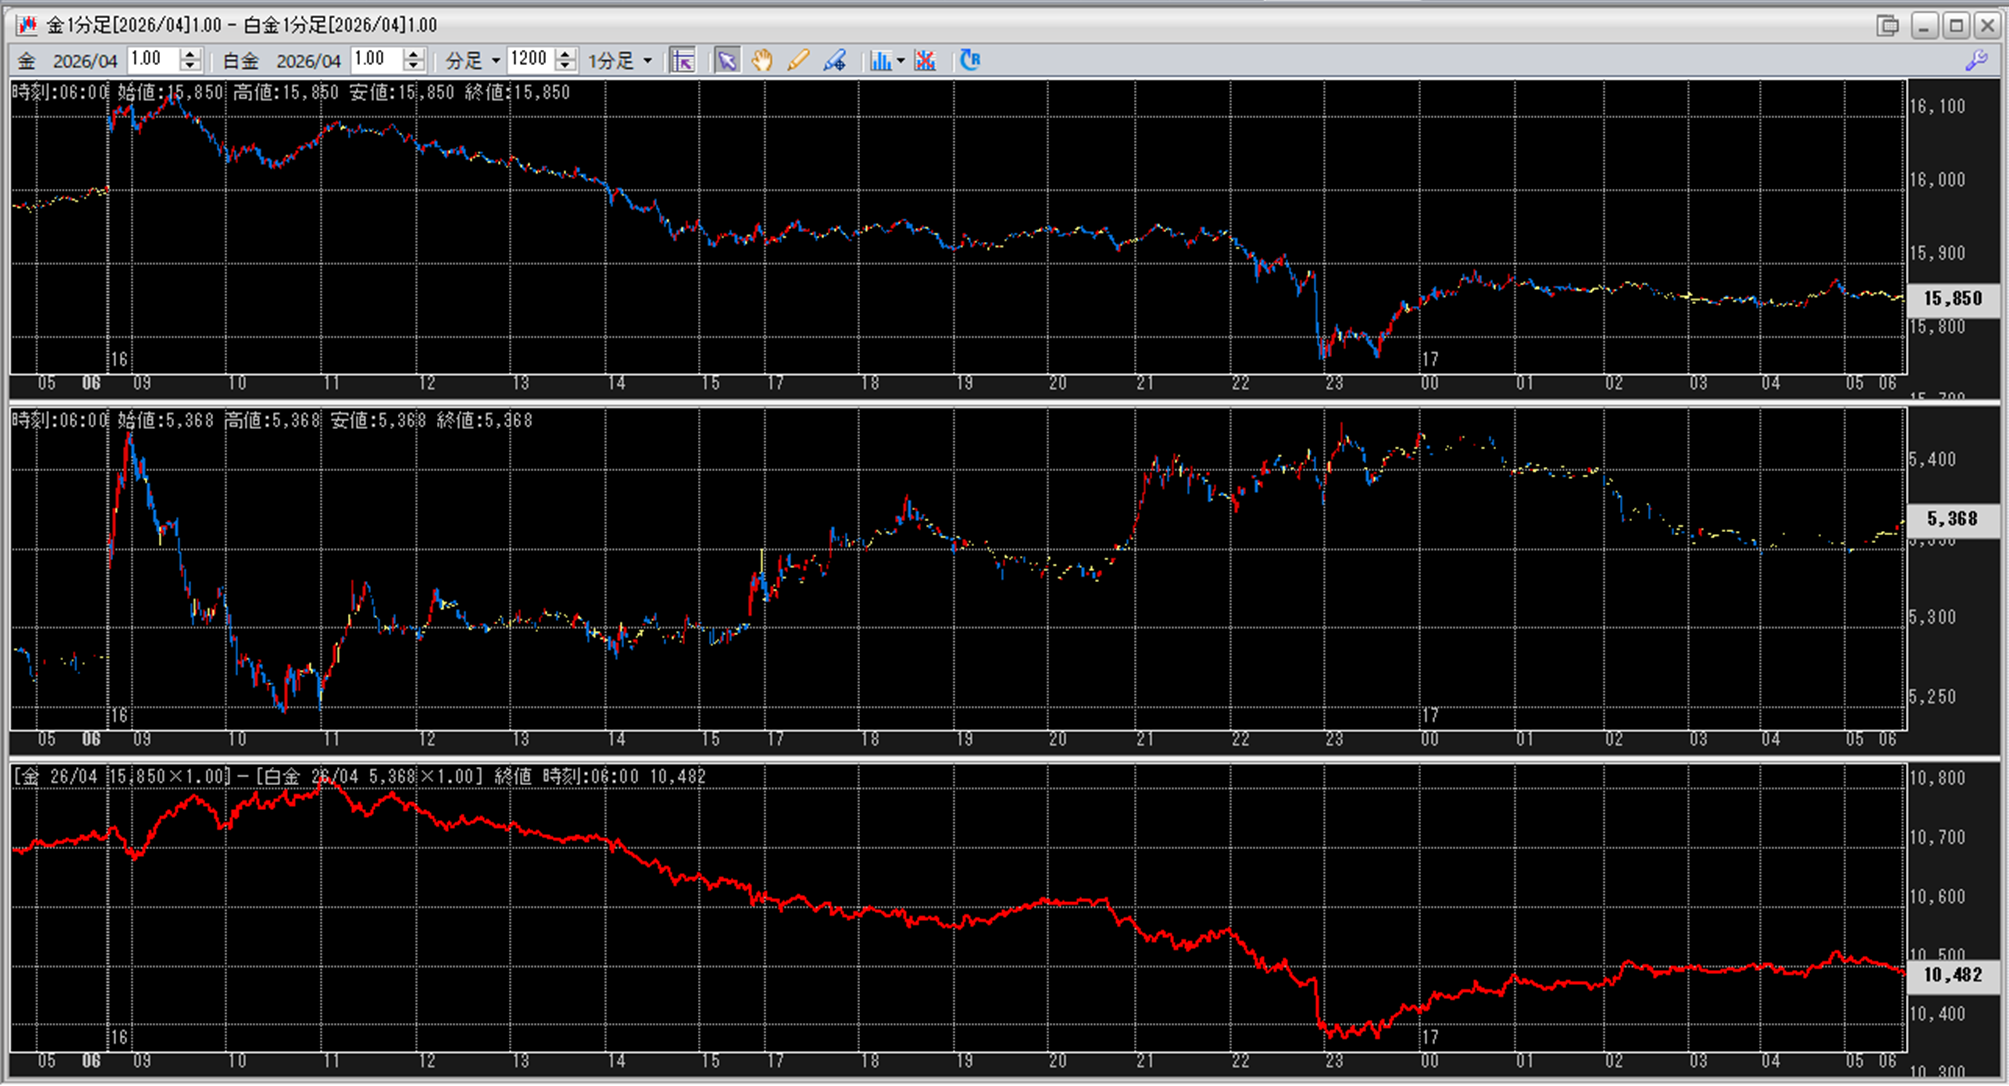Open the bar chart indicator icon
This screenshot has width=2009, height=1086.
[880, 61]
